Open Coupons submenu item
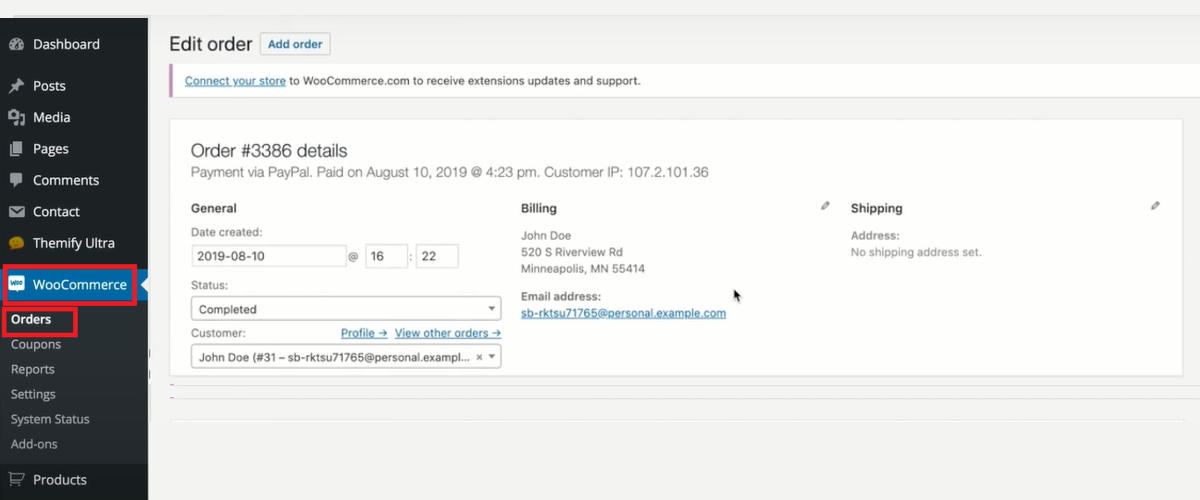1200x500 pixels. click(36, 344)
